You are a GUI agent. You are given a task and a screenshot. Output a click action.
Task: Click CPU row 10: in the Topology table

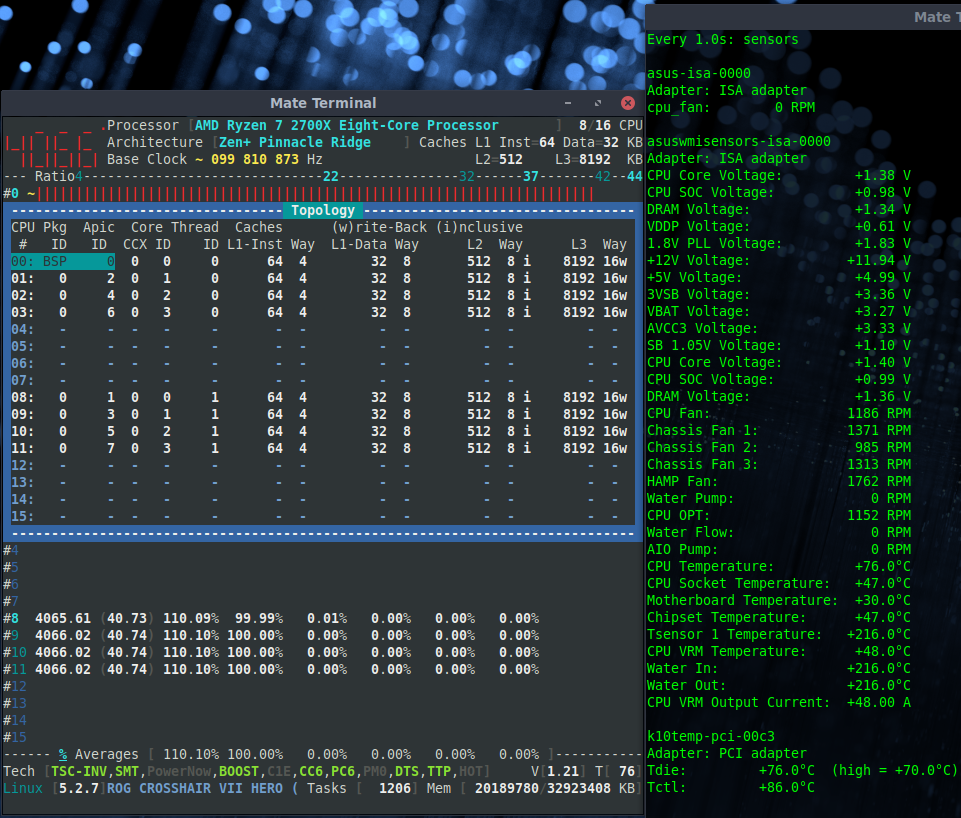click(x=319, y=431)
